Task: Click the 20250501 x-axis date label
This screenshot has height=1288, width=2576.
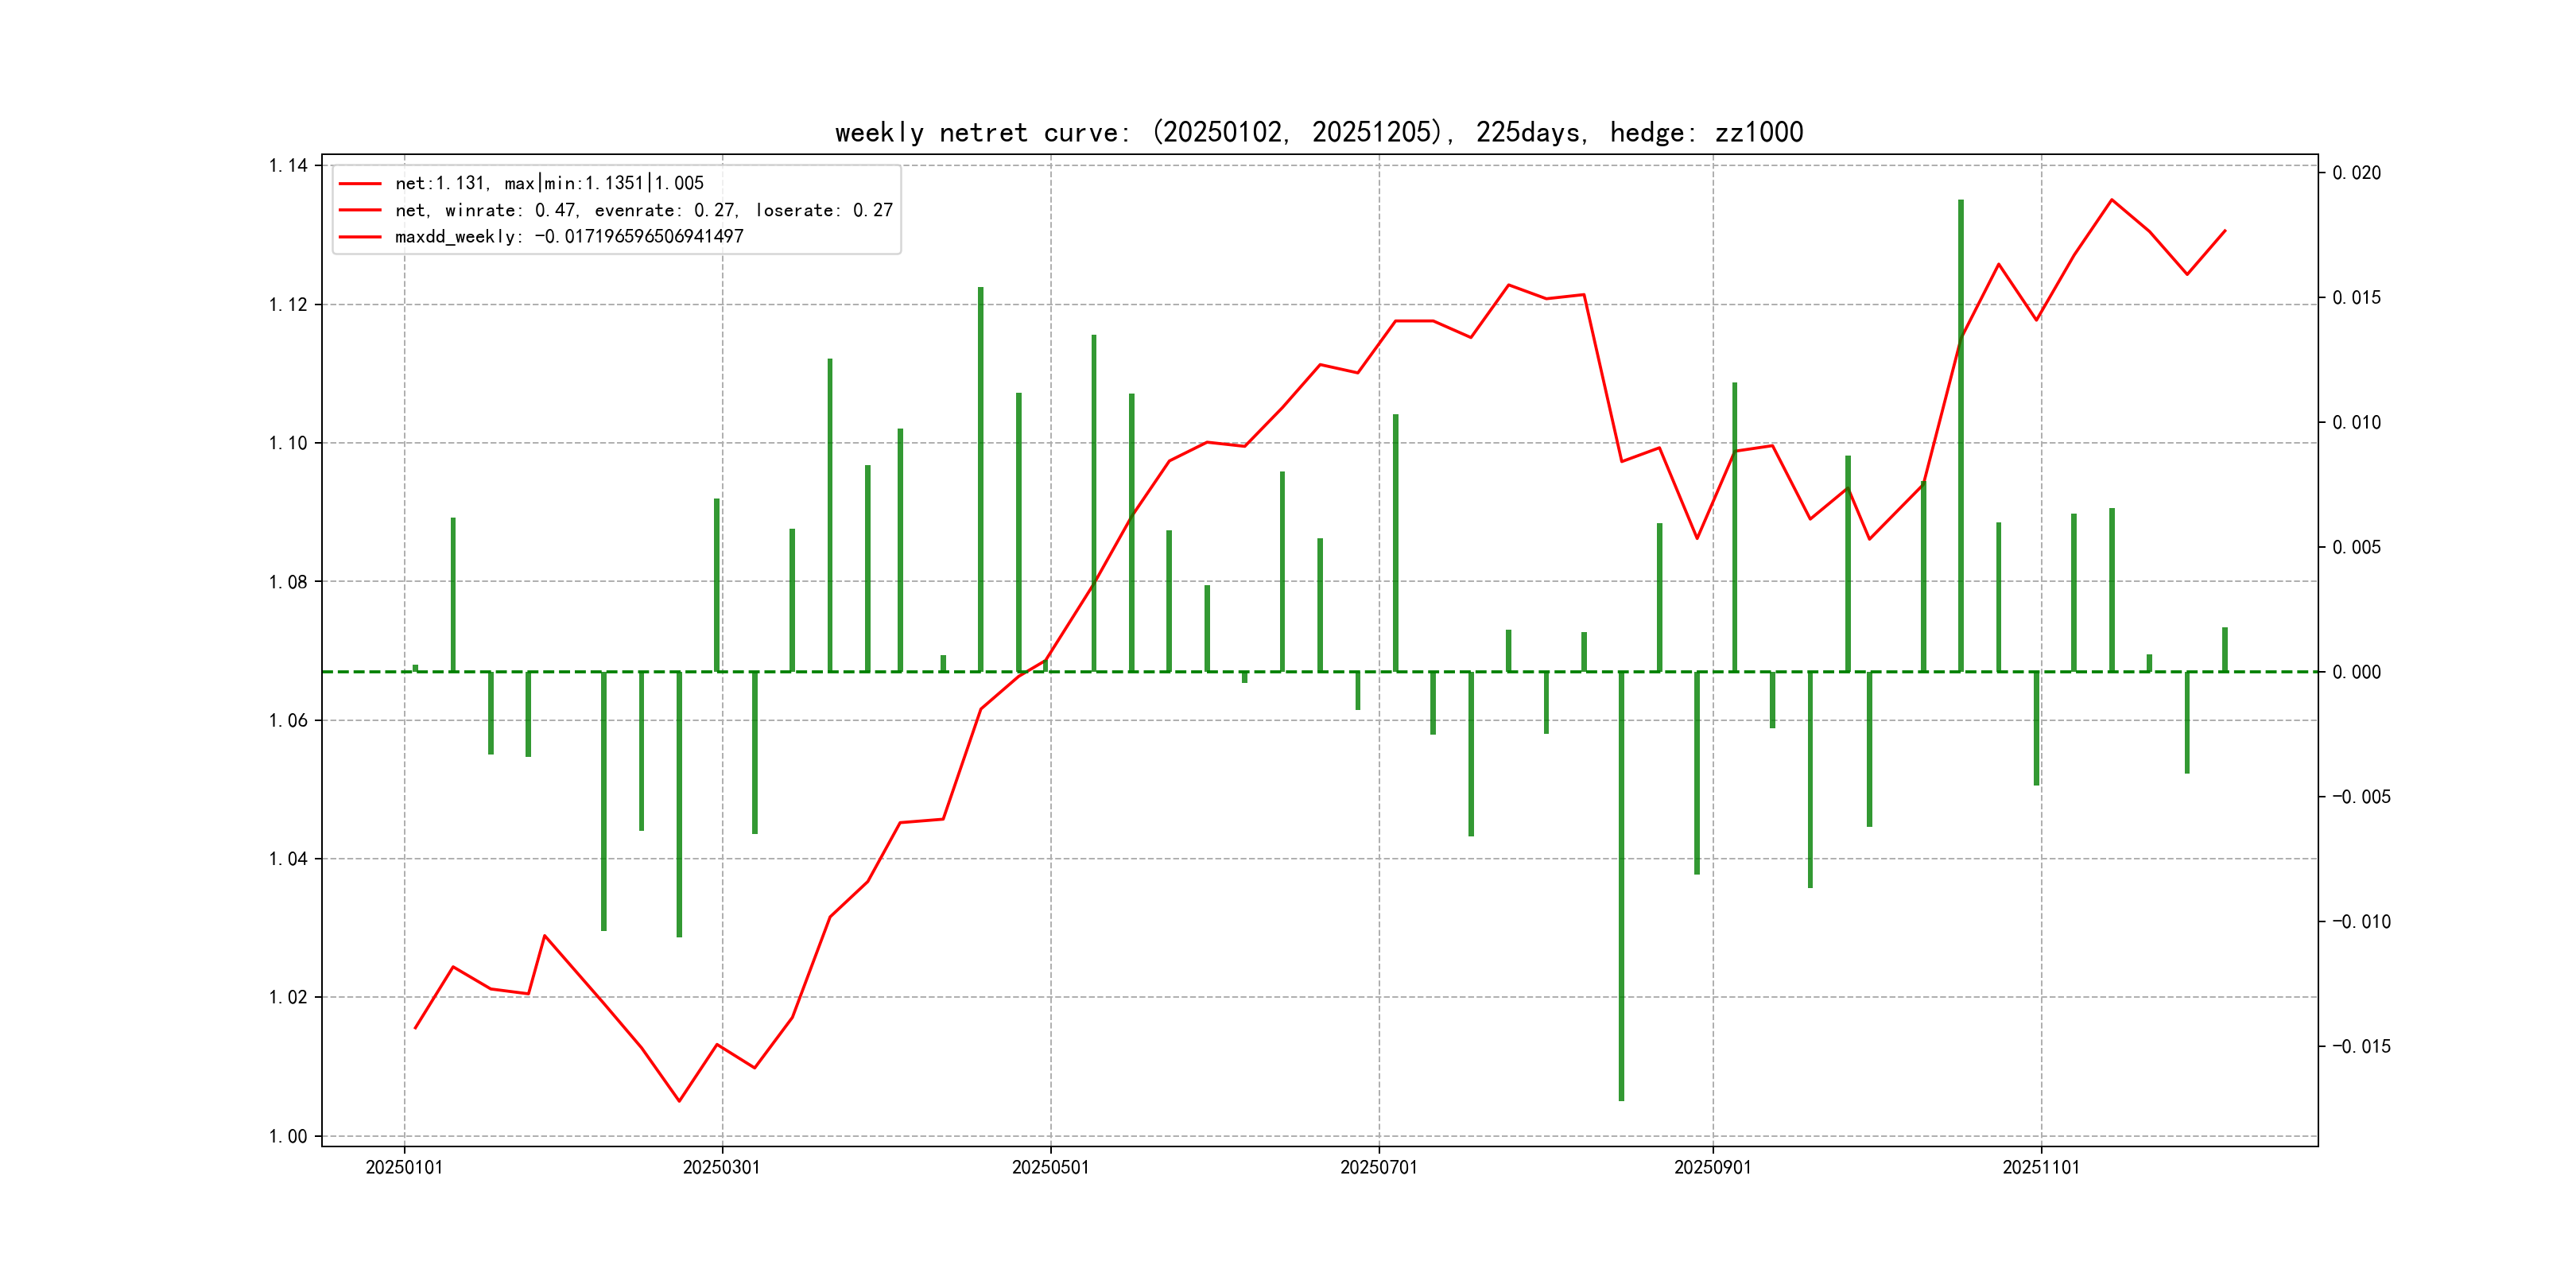Action: 1050,1167
